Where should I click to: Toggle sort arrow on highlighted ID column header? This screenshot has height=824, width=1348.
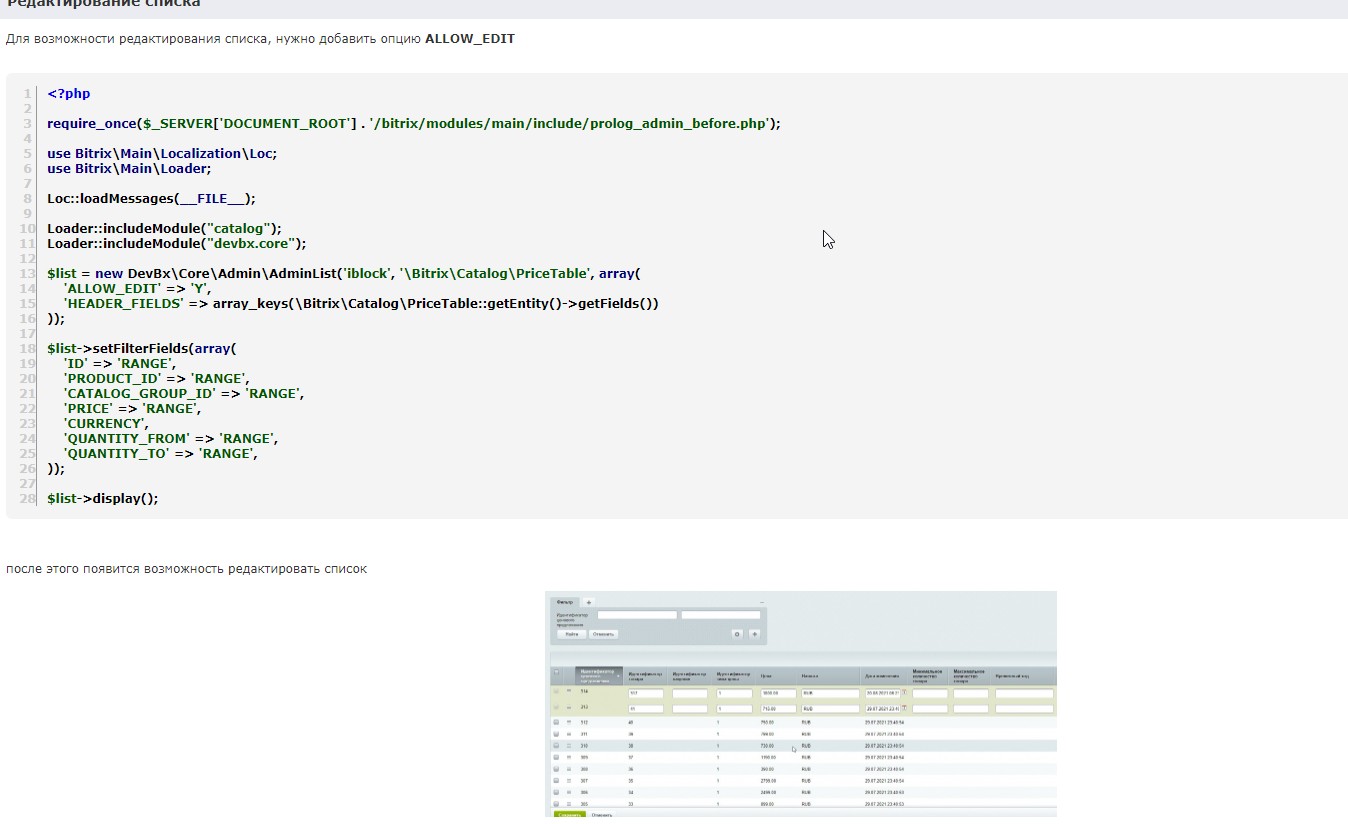click(620, 676)
